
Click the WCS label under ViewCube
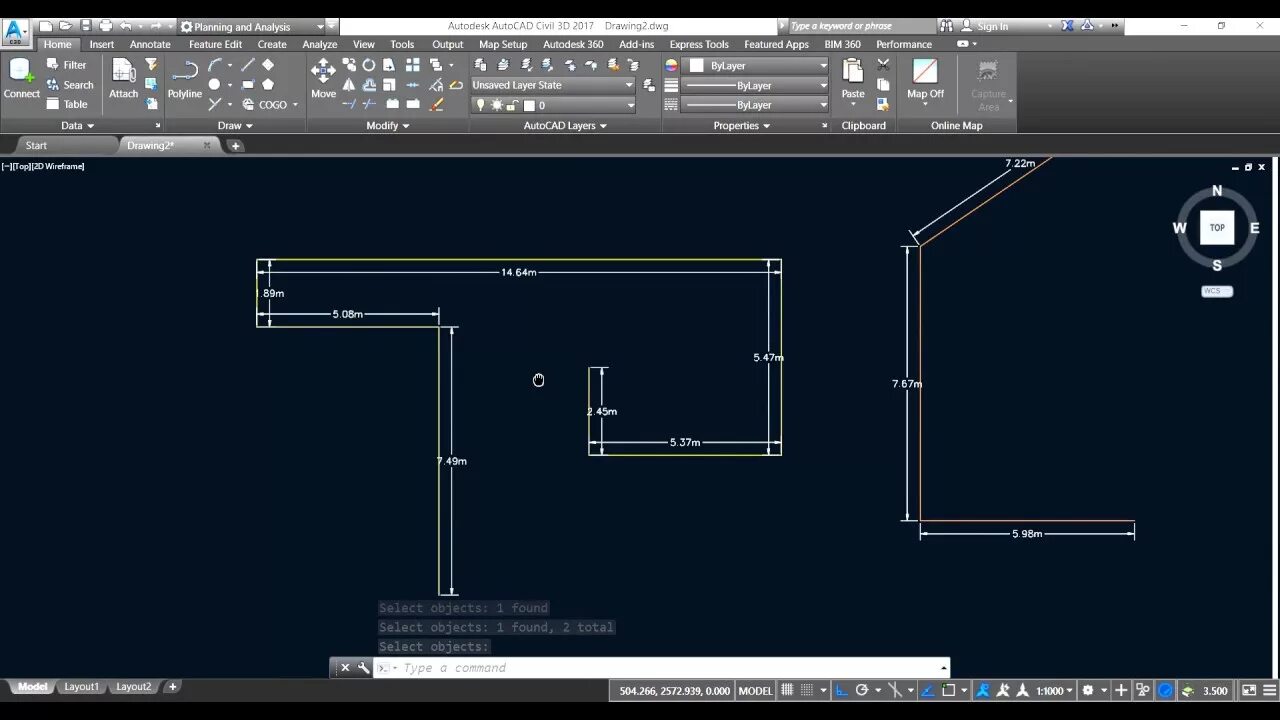click(1217, 291)
